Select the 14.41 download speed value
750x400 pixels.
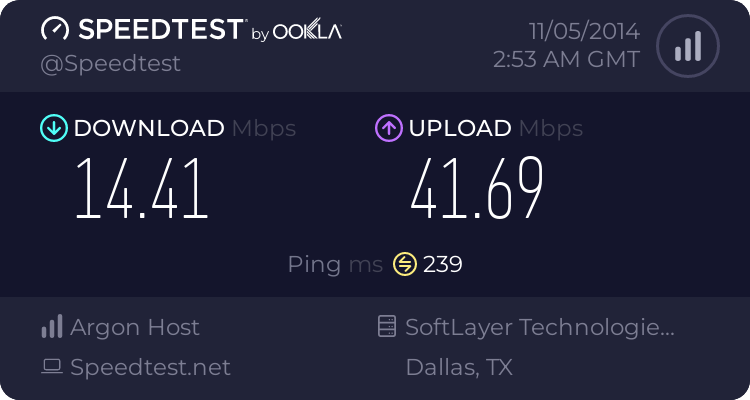tap(143, 189)
